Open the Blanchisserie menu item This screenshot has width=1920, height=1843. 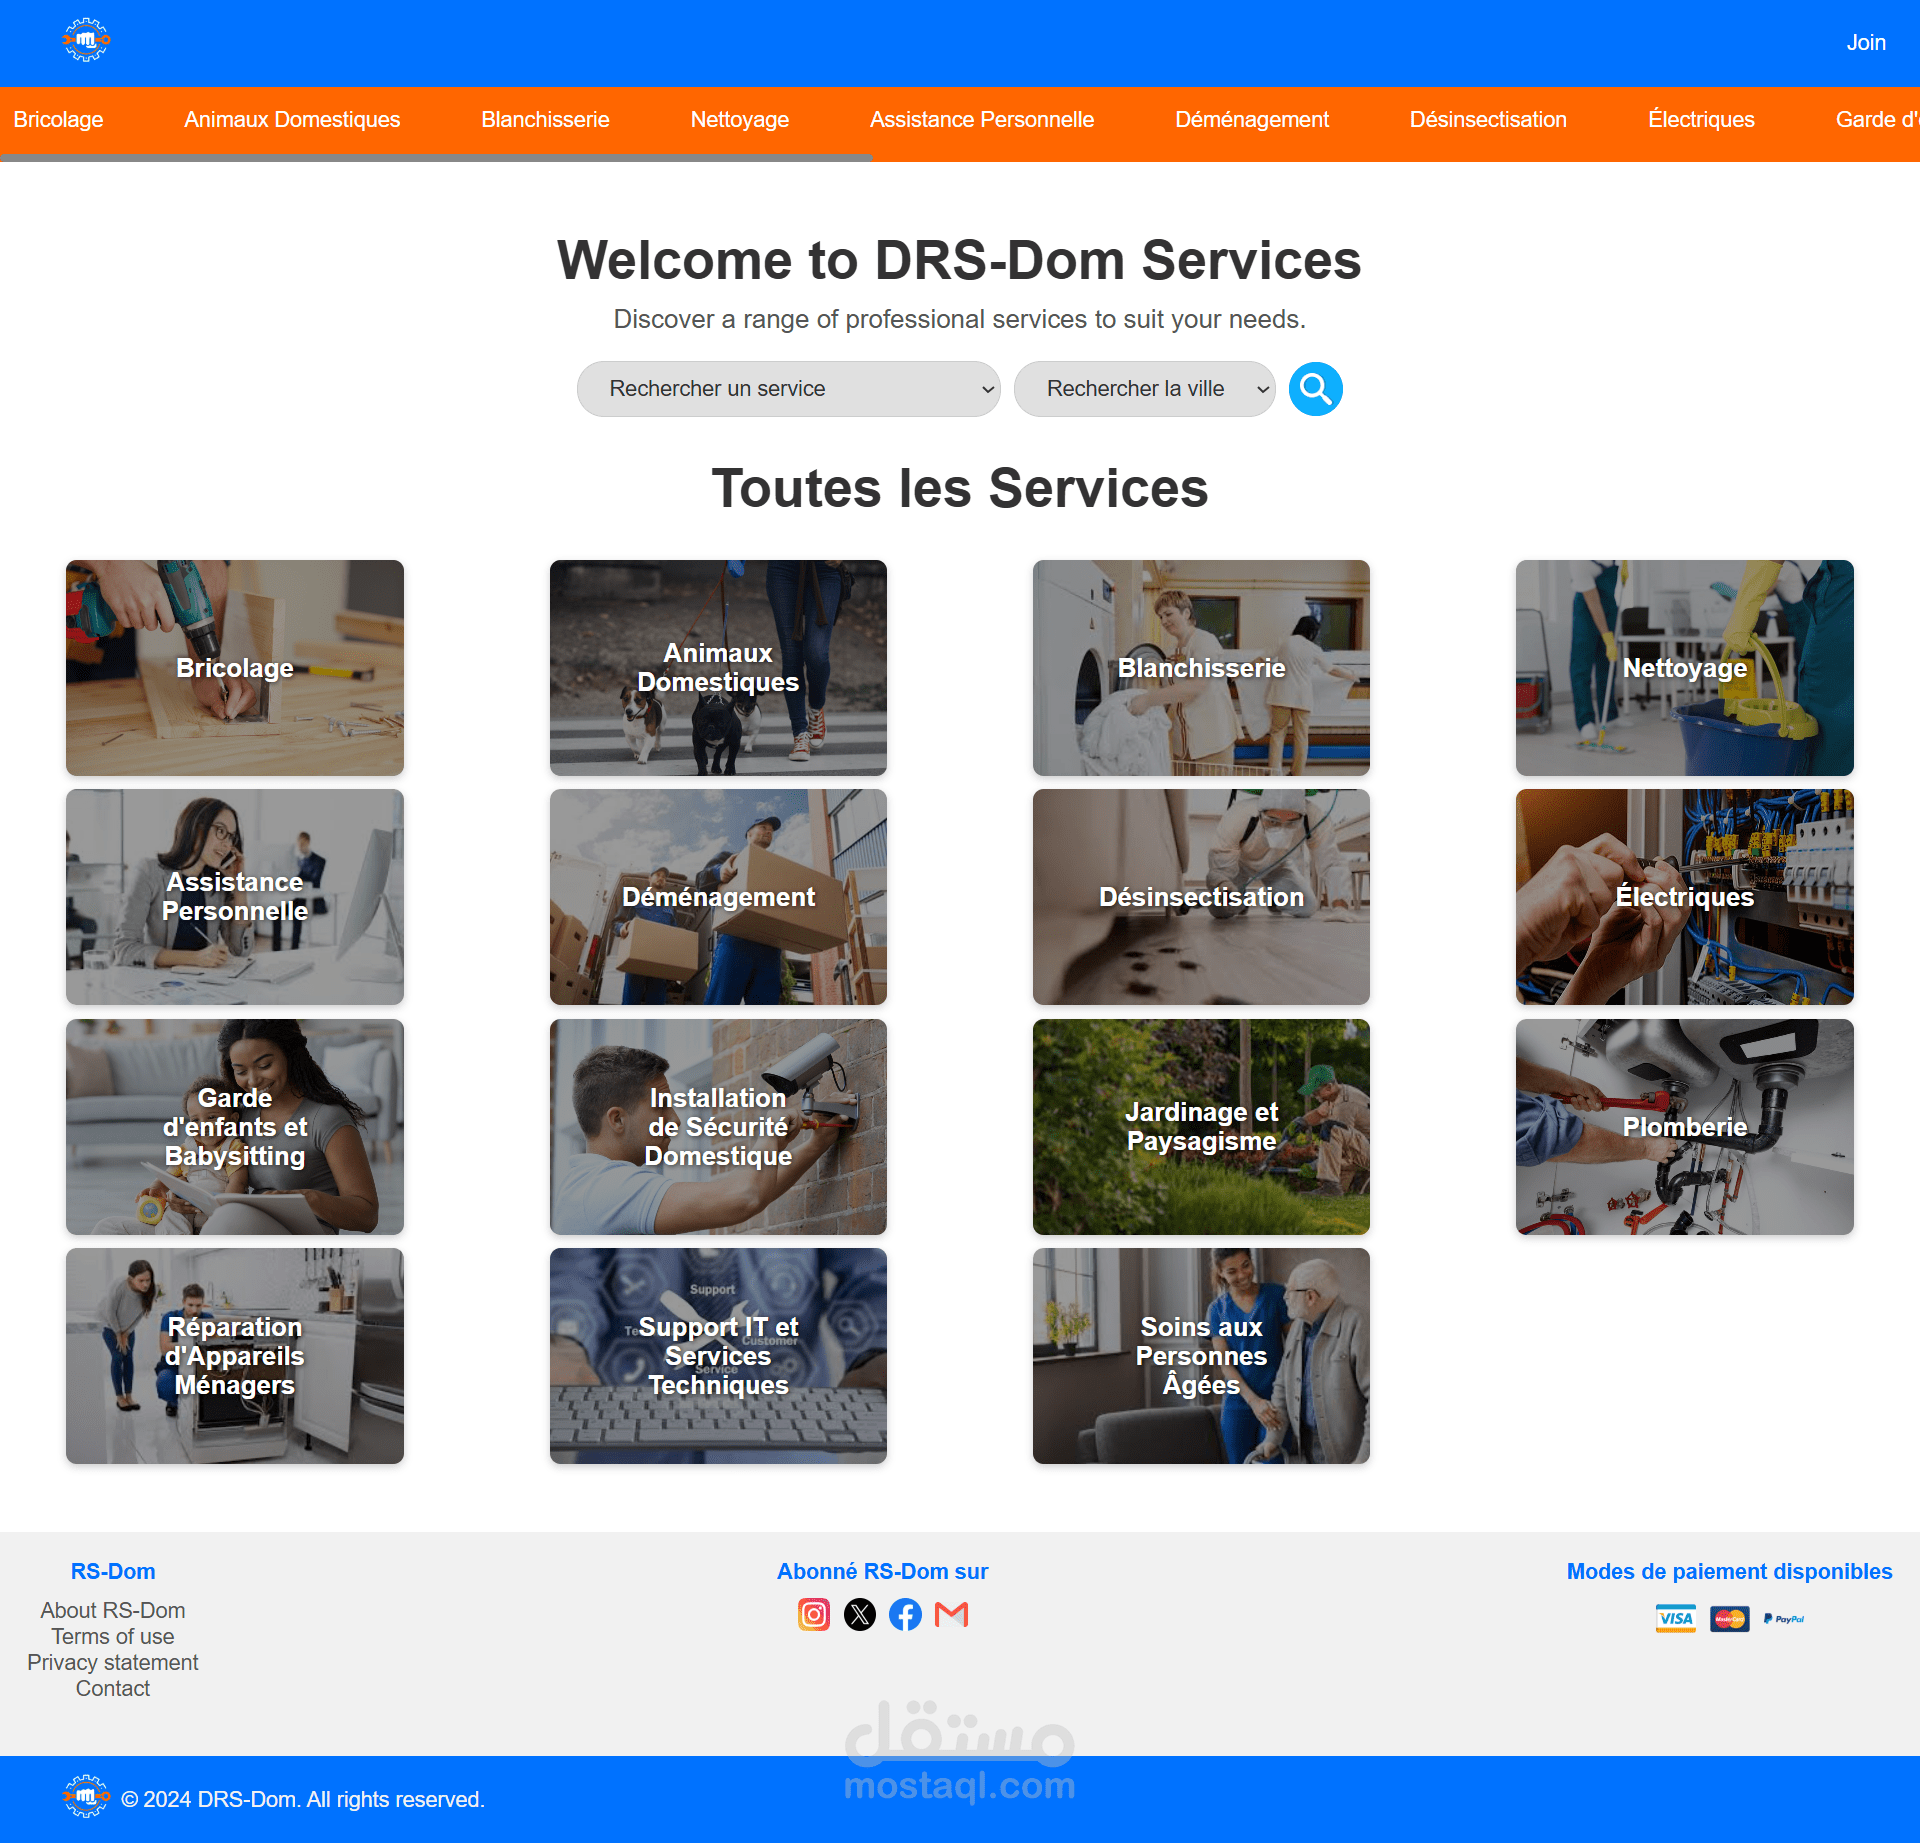545,120
